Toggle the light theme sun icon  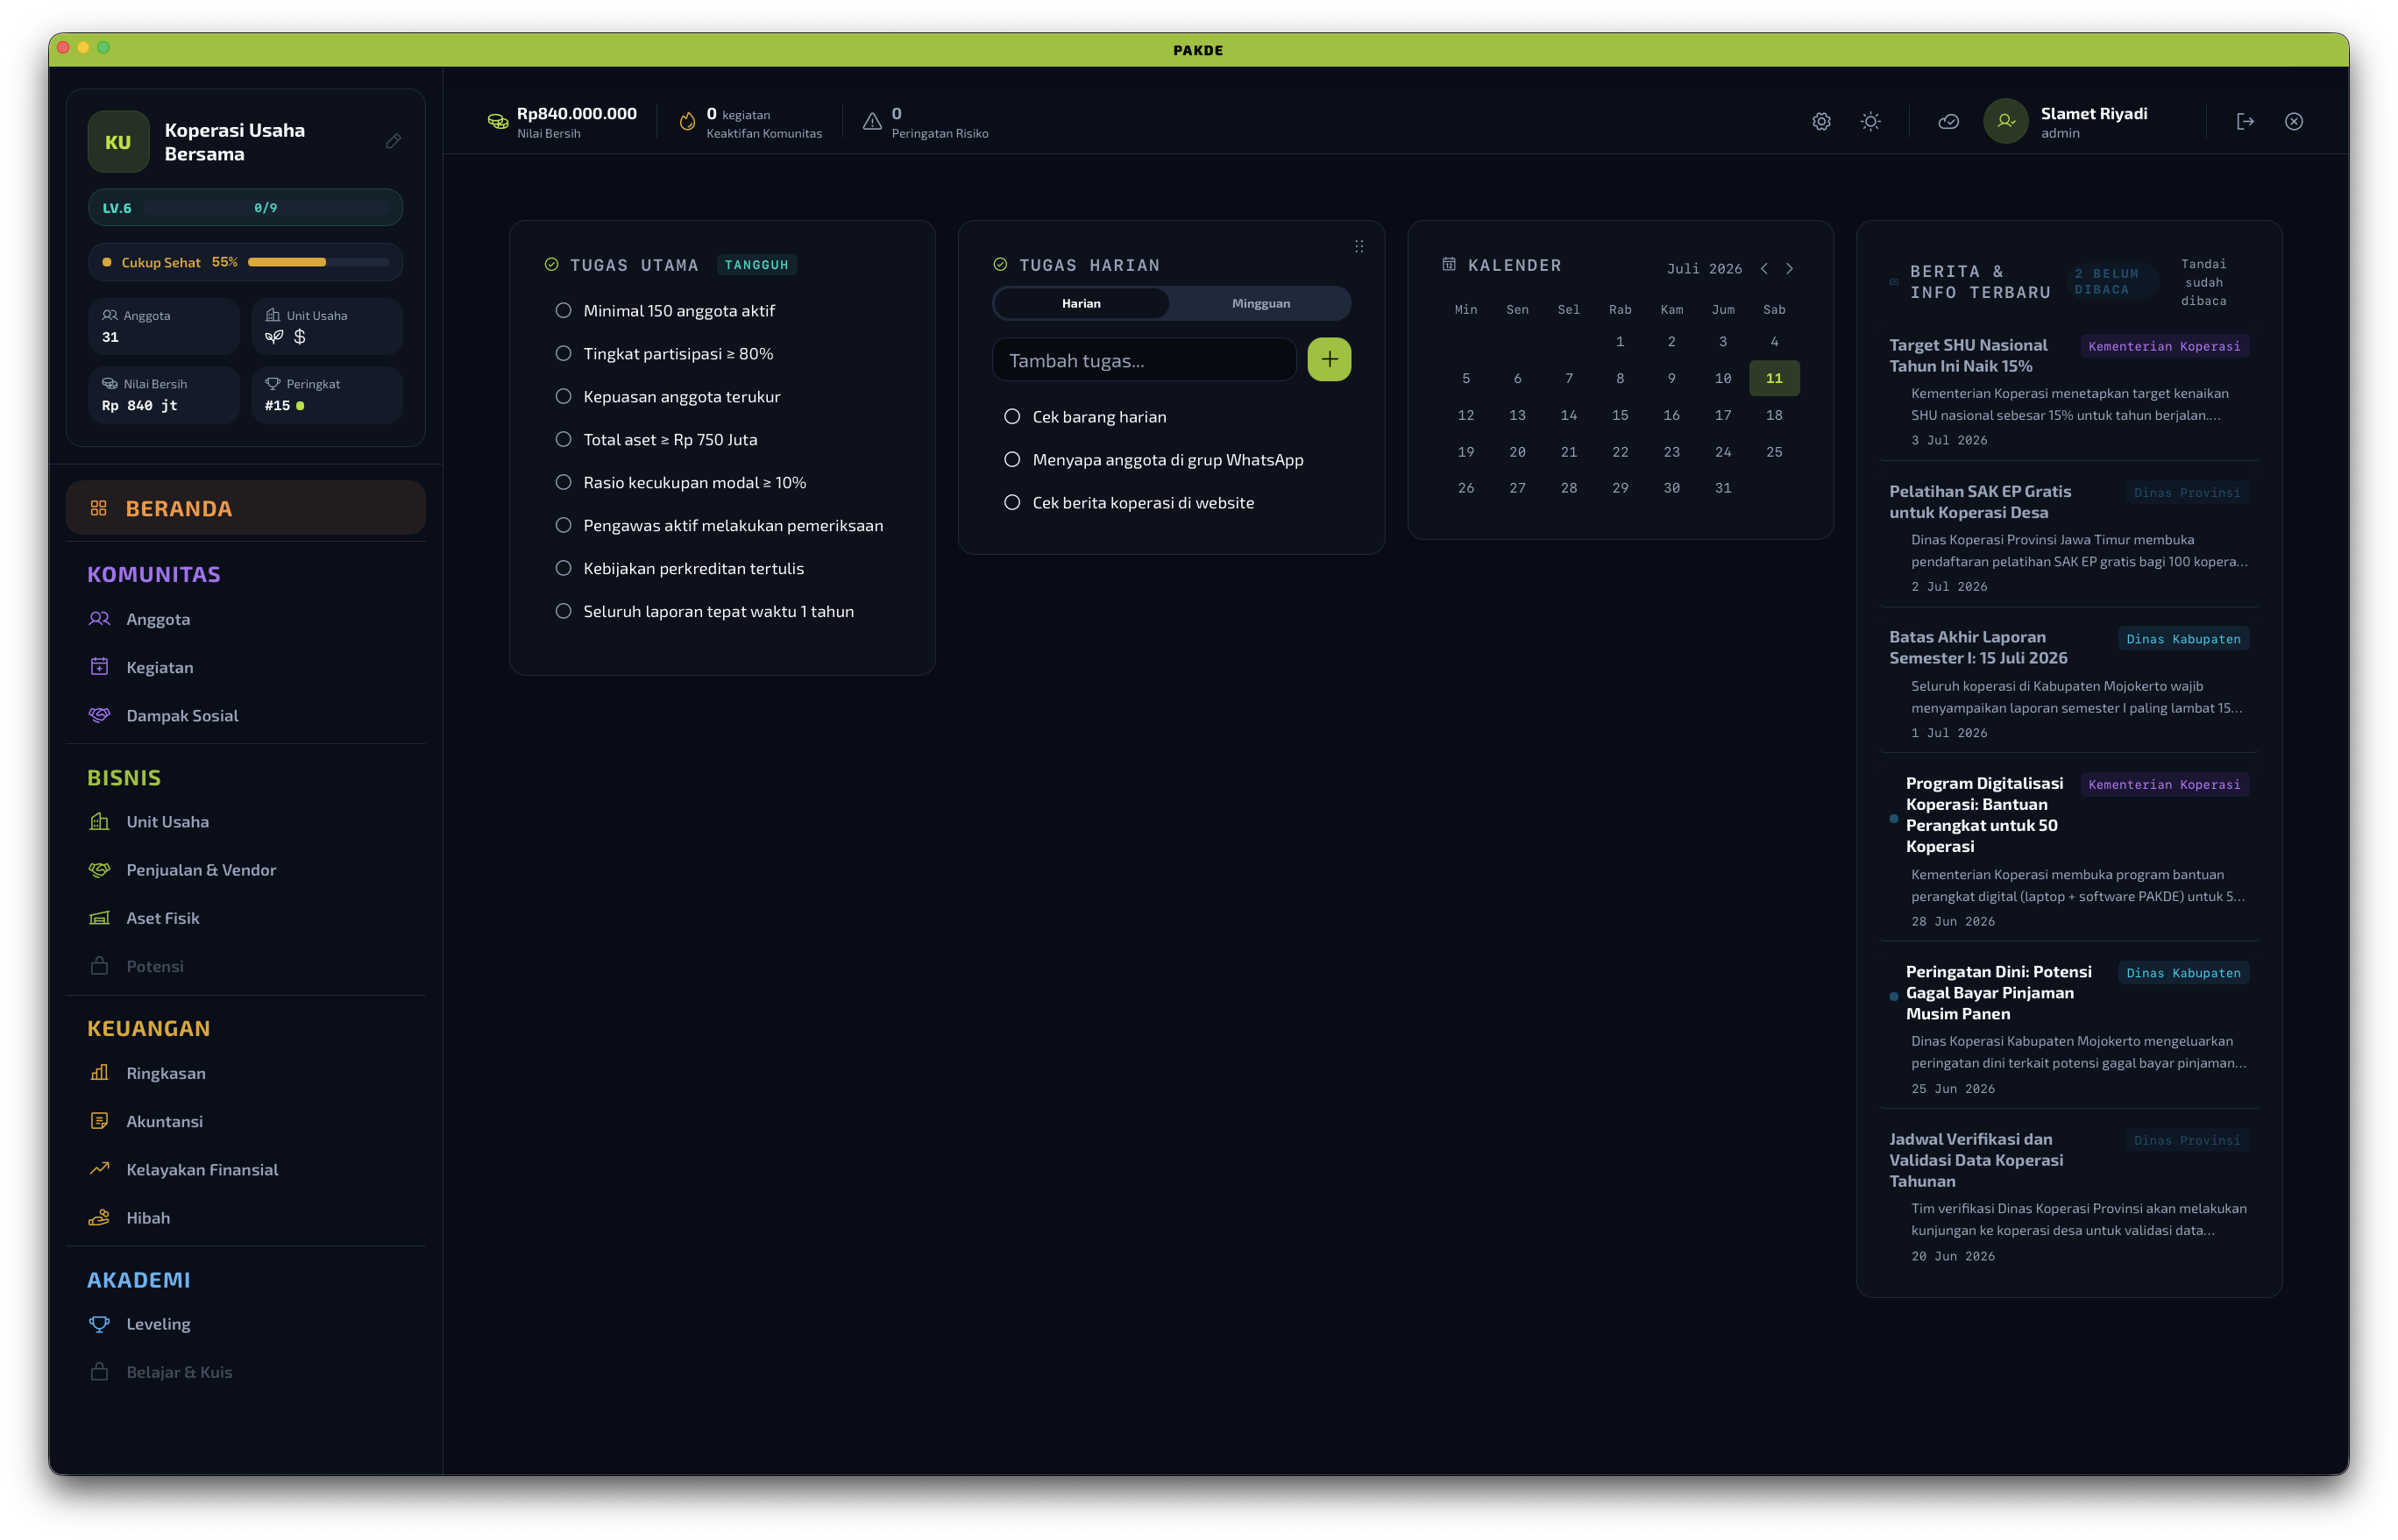(x=1870, y=121)
